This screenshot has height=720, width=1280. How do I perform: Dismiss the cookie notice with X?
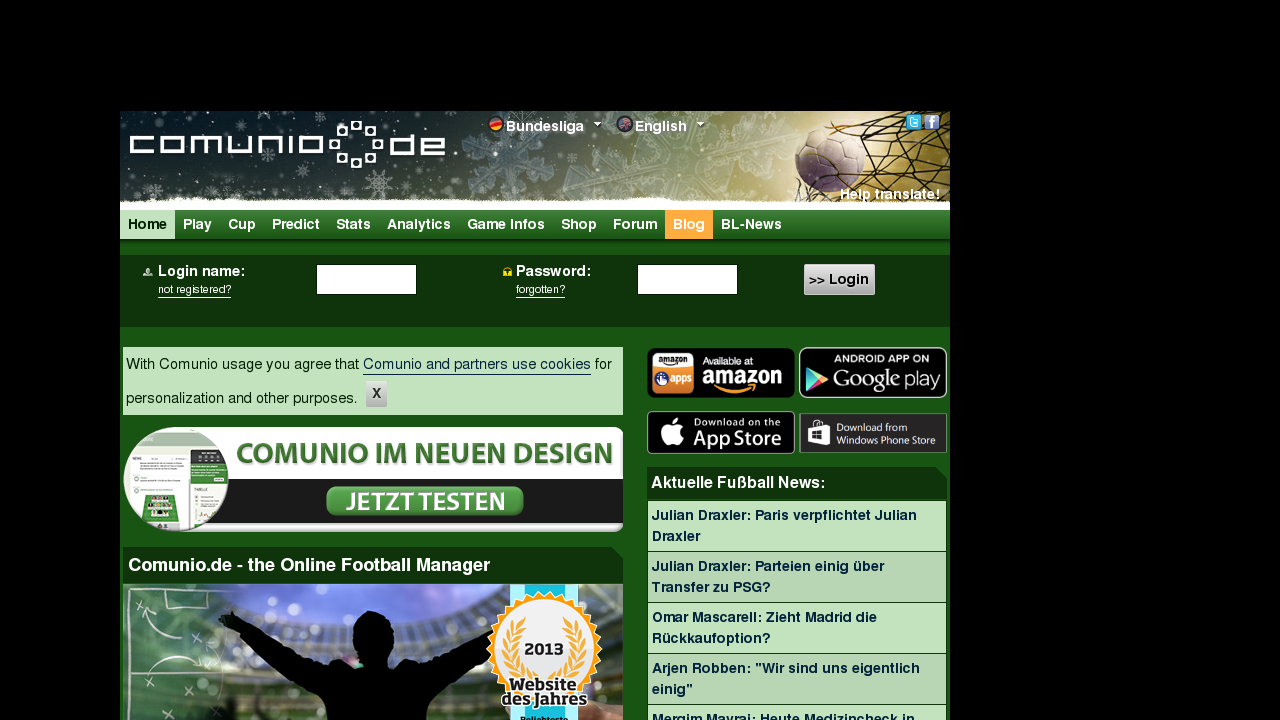tap(376, 394)
